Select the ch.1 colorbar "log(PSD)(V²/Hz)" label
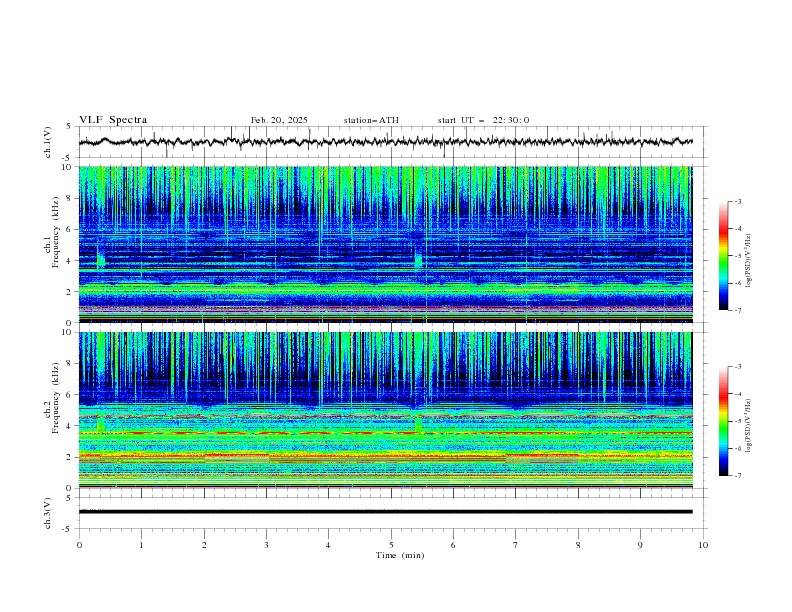 click(749, 261)
